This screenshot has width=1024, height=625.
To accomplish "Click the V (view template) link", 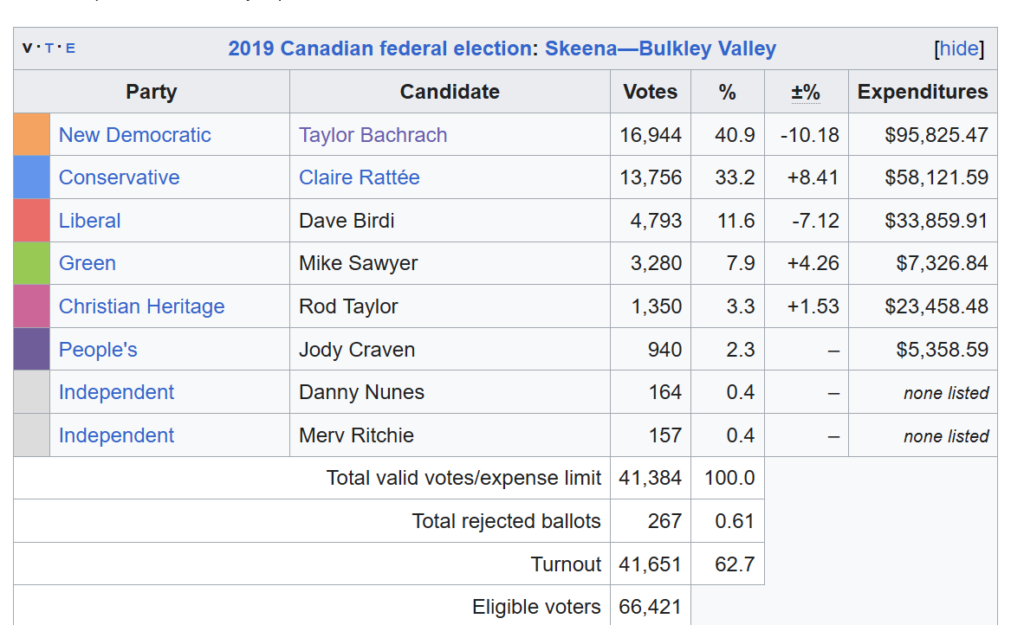I will coord(27,48).
